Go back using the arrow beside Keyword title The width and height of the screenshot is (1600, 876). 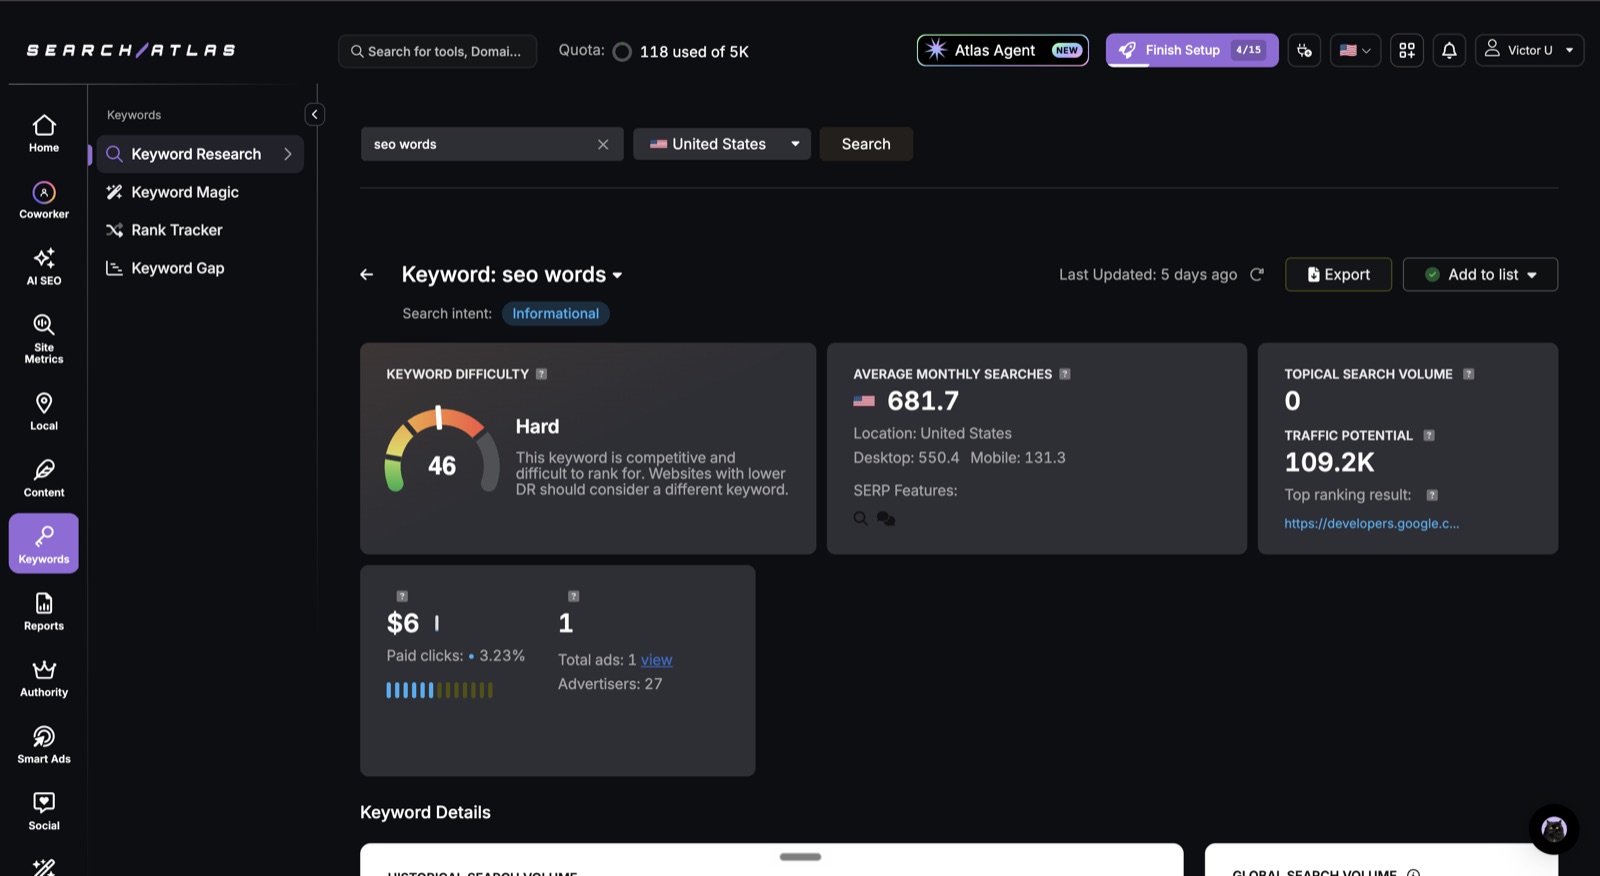367,274
